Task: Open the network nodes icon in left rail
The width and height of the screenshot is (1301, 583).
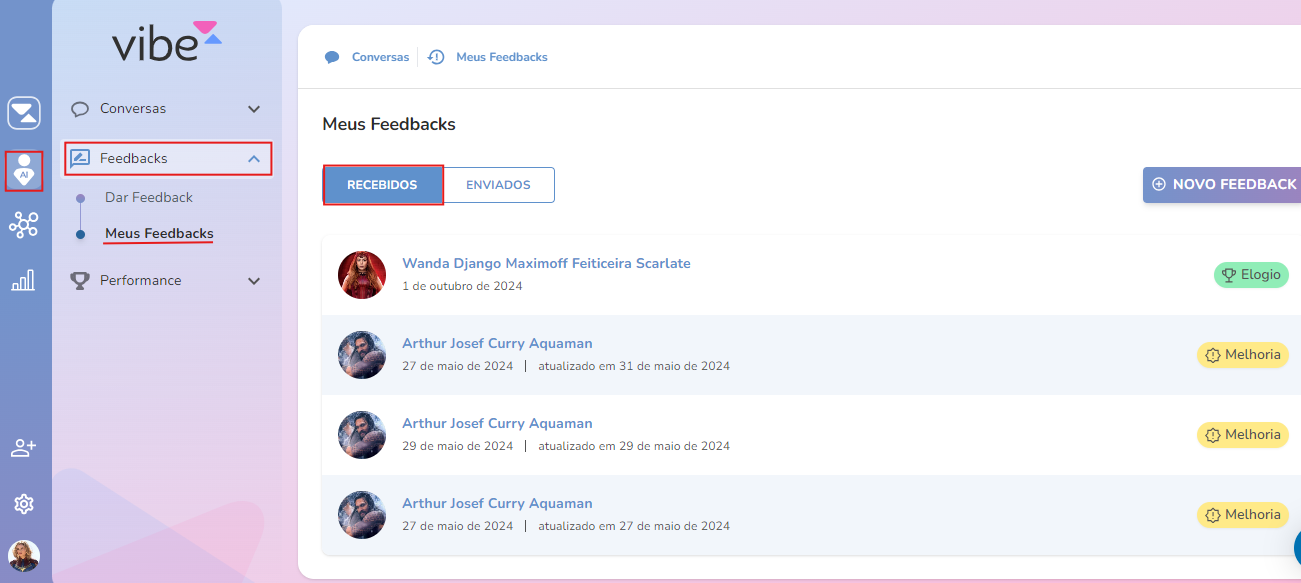Action: click(23, 225)
